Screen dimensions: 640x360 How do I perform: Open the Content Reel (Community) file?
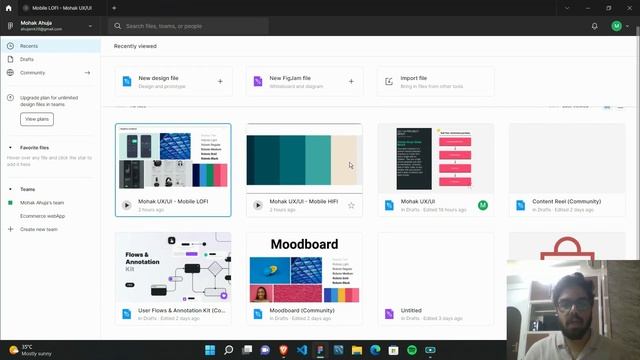pyautogui.click(x=567, y=170)
